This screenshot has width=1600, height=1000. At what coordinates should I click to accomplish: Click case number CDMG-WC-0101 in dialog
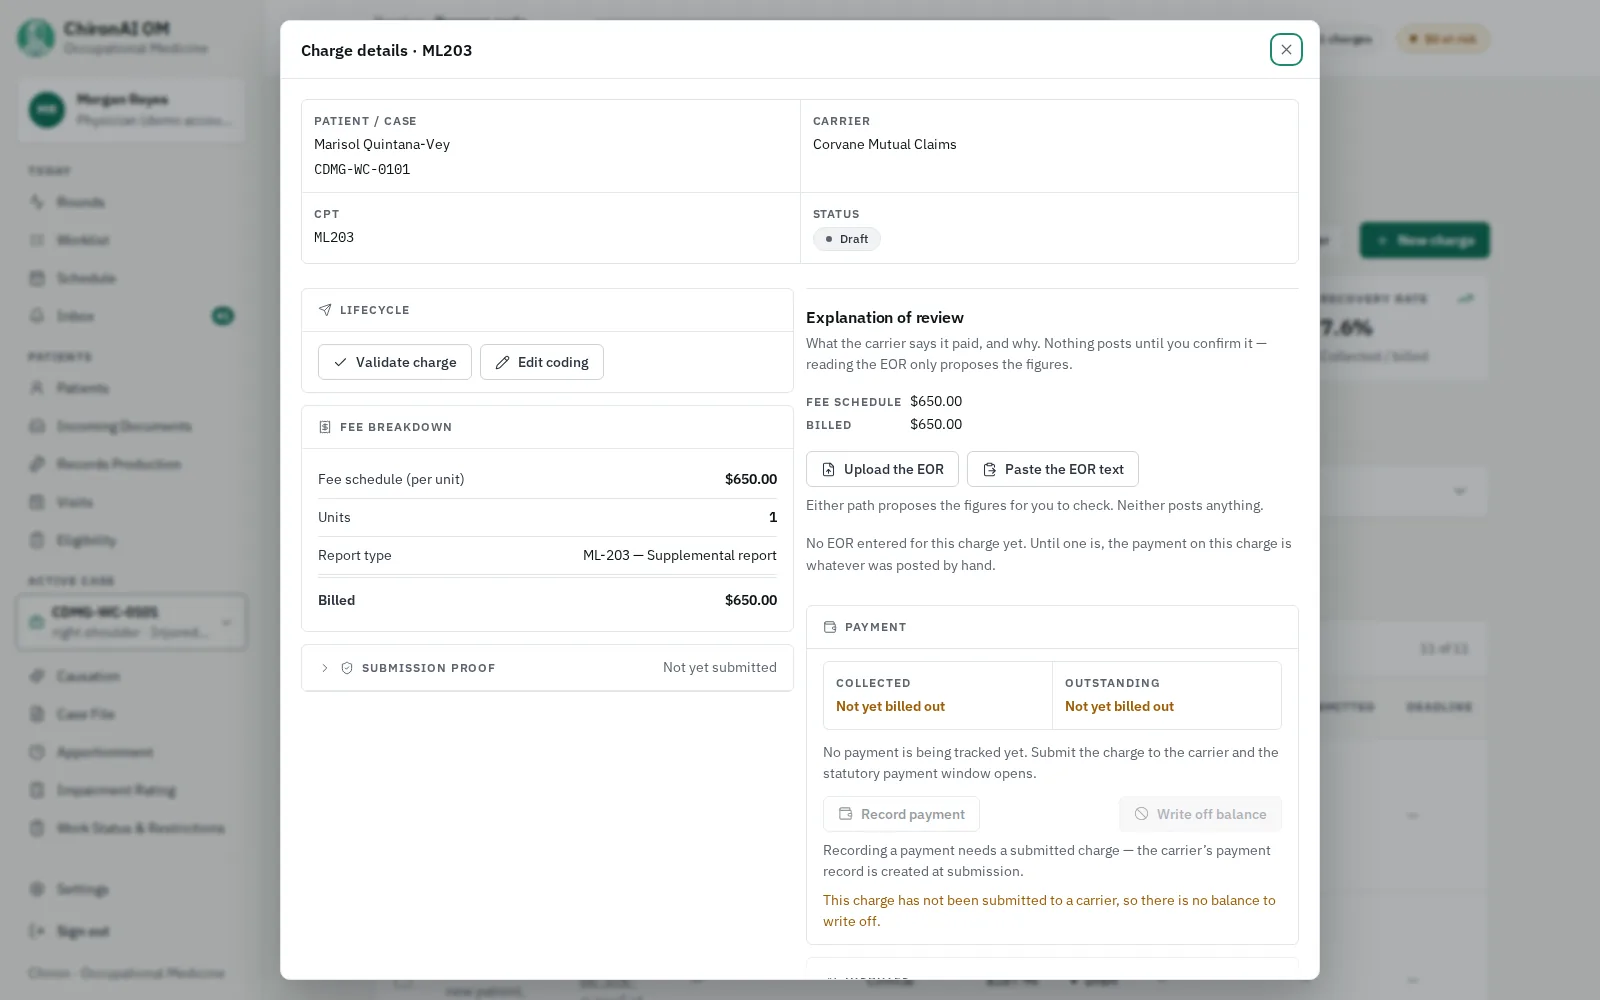(x=362, y=169)
